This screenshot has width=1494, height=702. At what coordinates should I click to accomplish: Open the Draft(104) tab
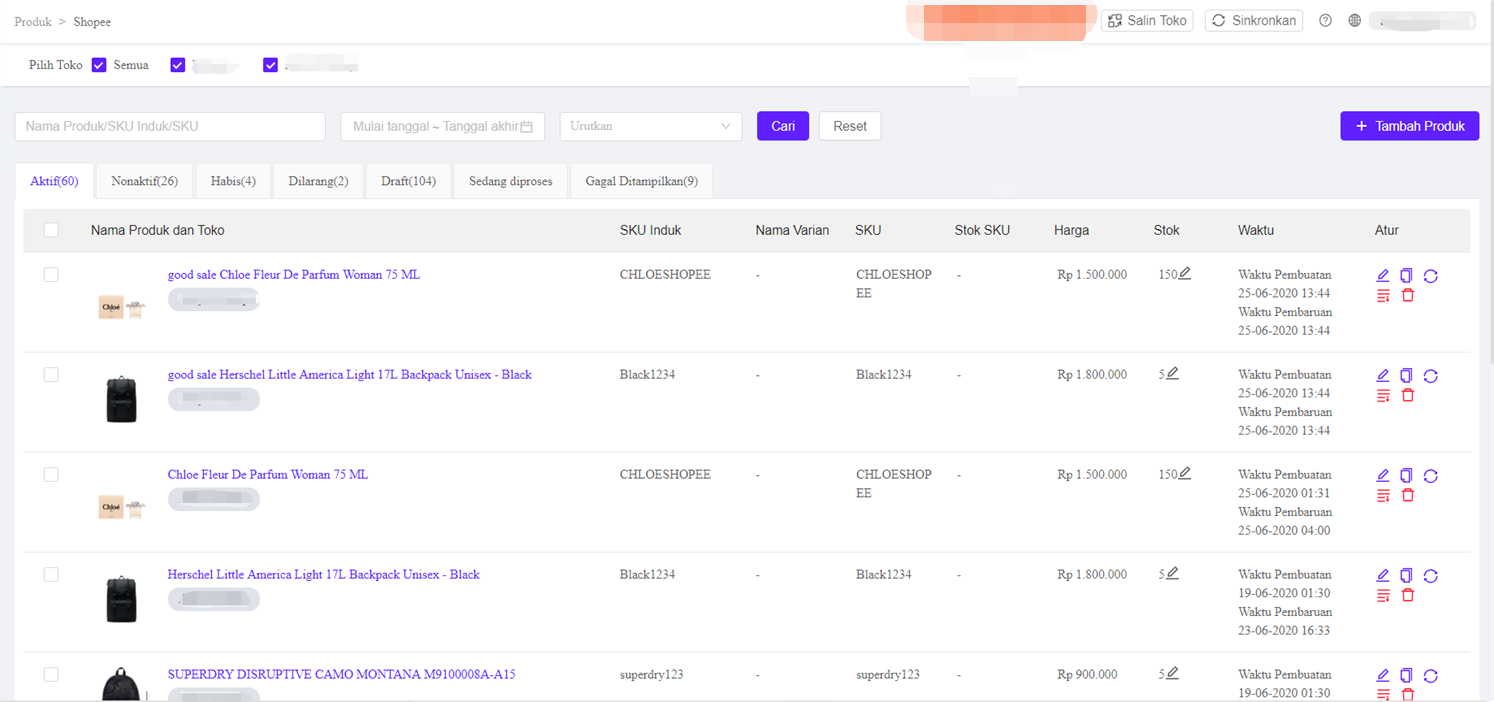(x=408, y=181)
